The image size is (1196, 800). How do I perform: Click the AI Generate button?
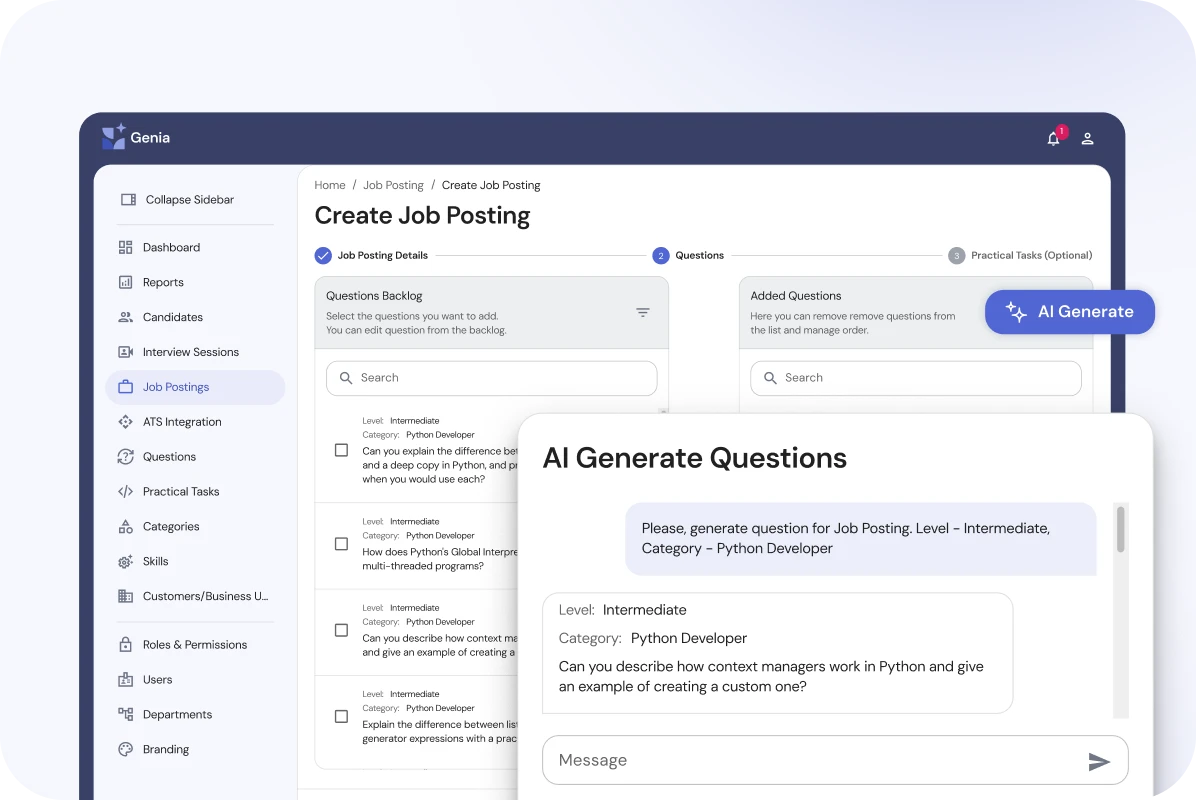(1069, 312)
